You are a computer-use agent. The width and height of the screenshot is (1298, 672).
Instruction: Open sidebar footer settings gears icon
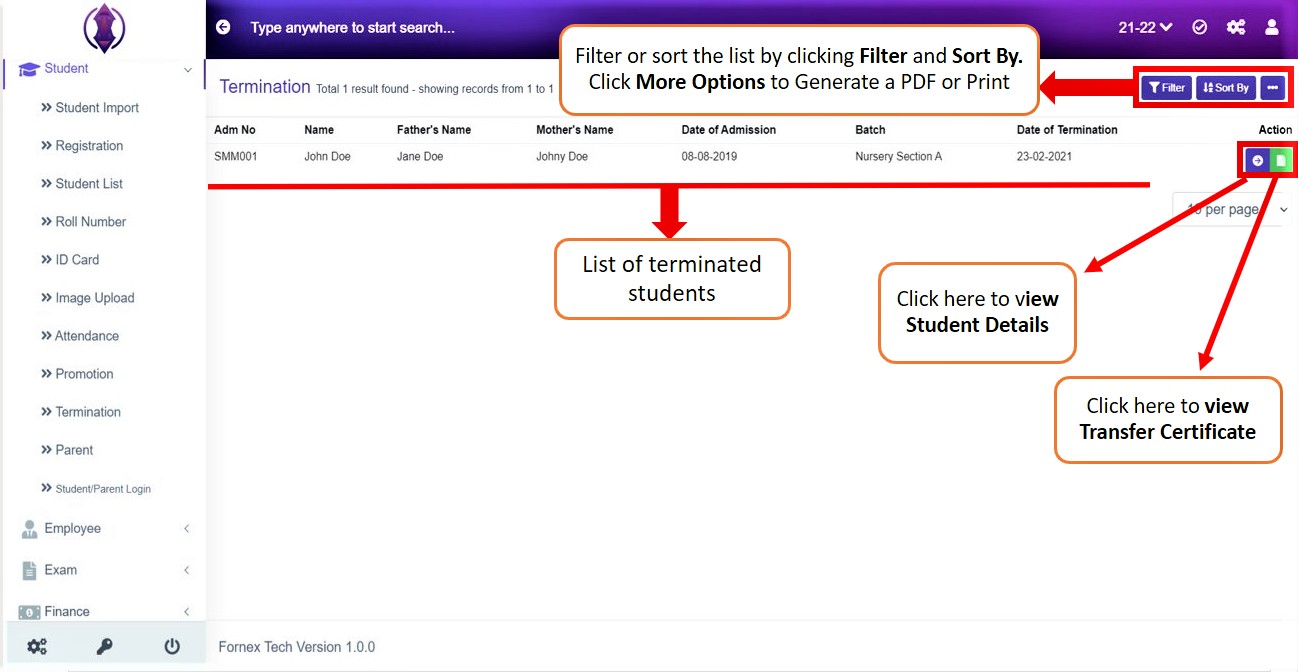pyautogui.click(x=37, y=647)
